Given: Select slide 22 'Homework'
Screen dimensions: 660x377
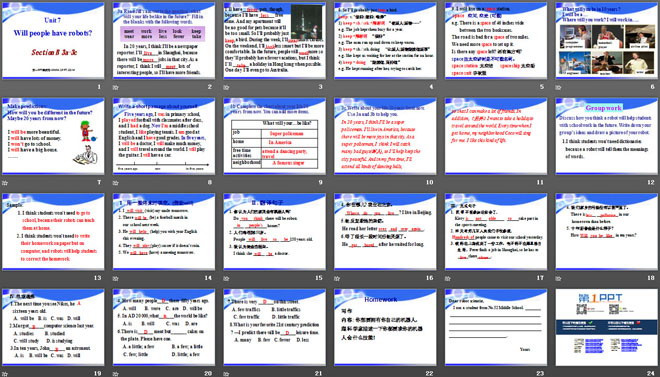Looking at the screenshot, I should [x=385, y=327].
